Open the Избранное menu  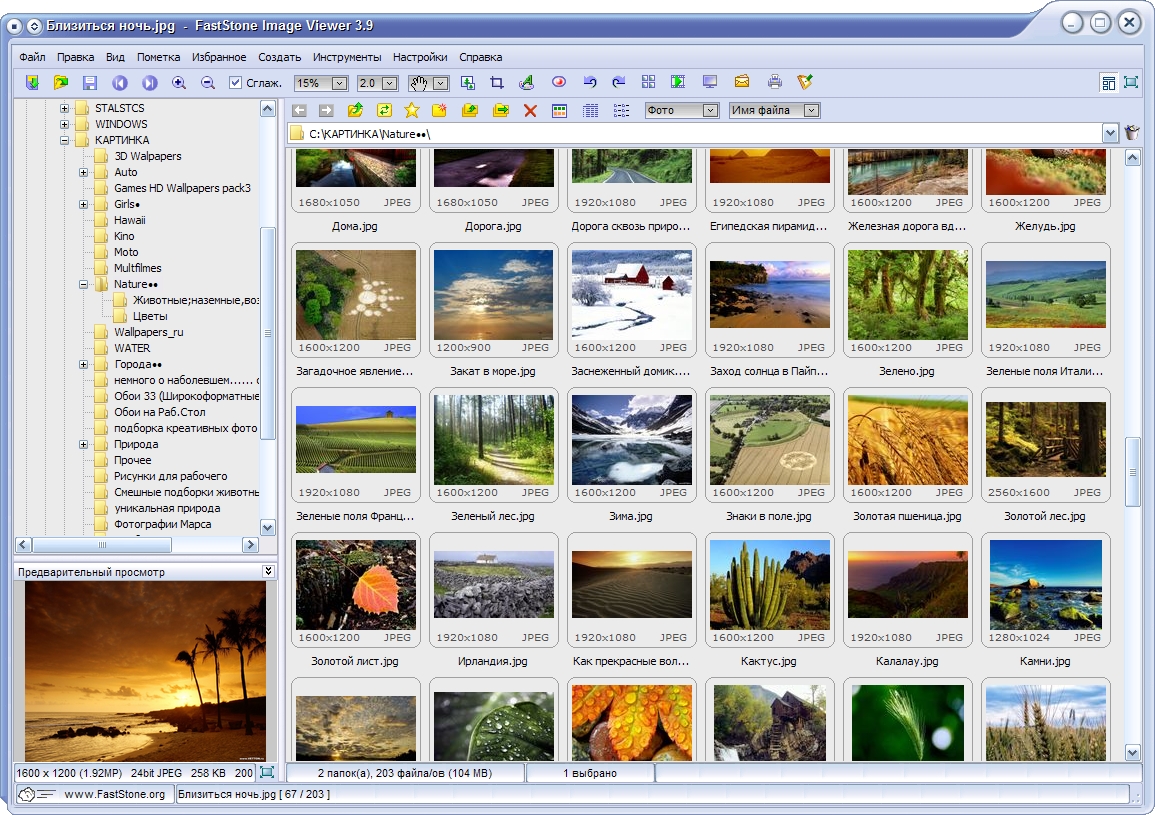point(219,57)
